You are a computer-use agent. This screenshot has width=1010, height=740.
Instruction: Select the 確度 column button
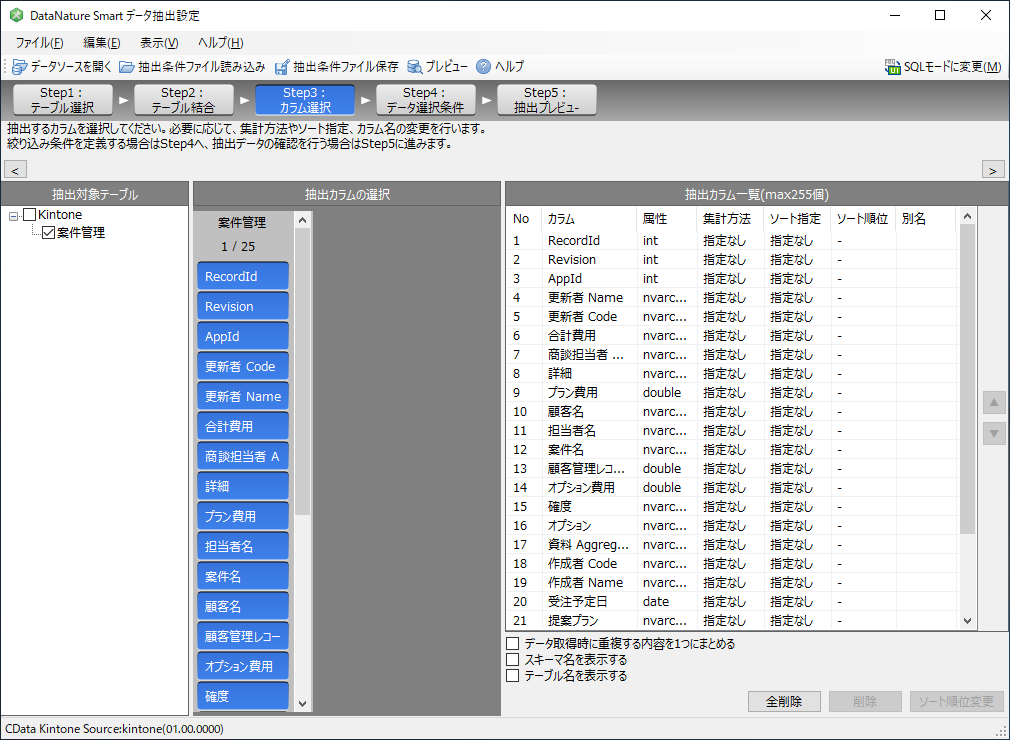243,696
